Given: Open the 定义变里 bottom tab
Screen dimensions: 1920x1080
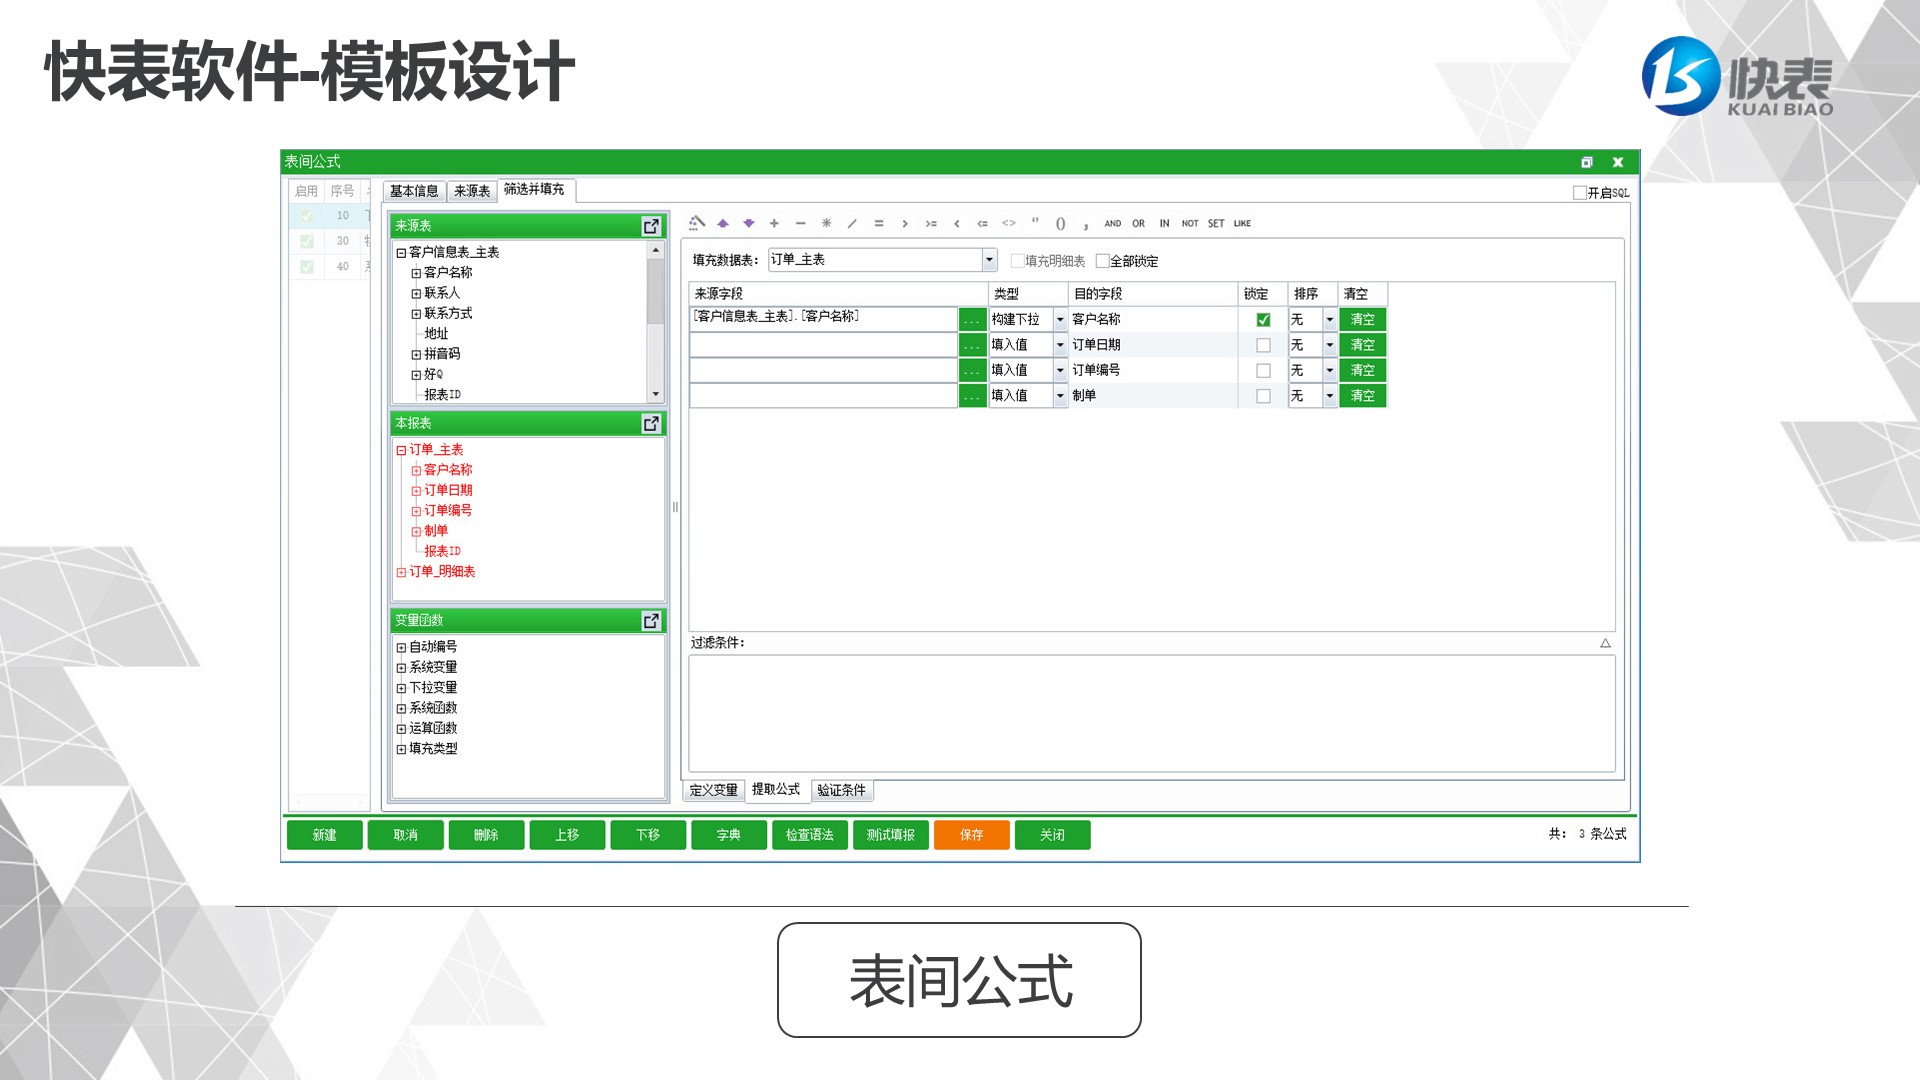Looking at the screenshot, I should pyautogui.click(x=714, y=790).
